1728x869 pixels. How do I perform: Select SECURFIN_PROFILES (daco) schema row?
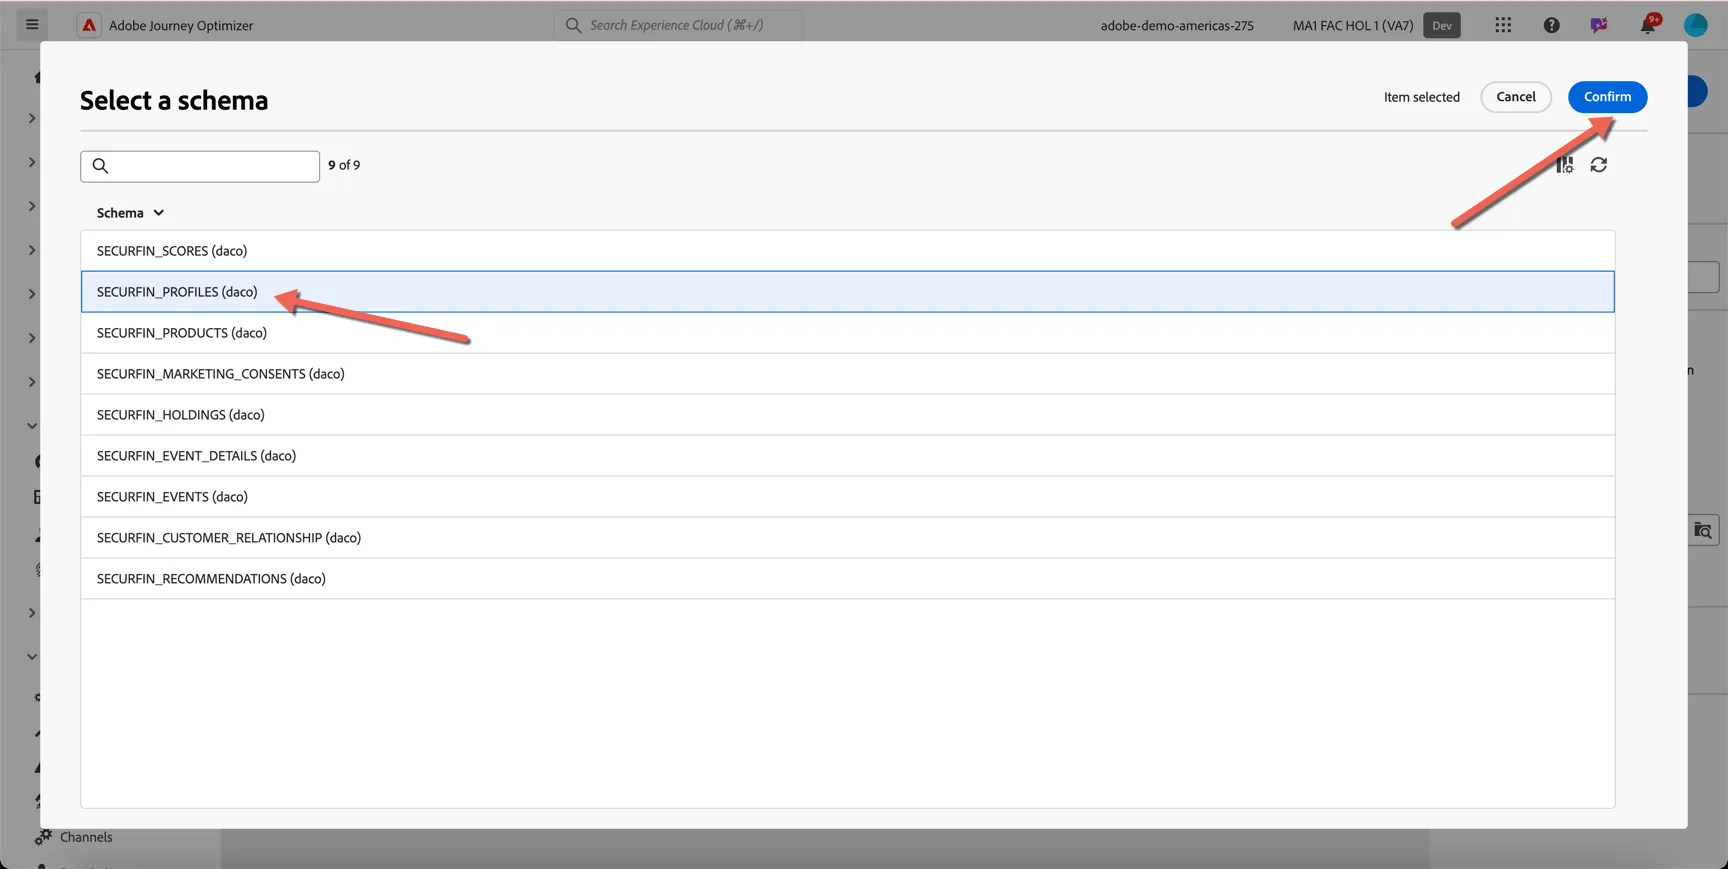click(x=847, y=292)
